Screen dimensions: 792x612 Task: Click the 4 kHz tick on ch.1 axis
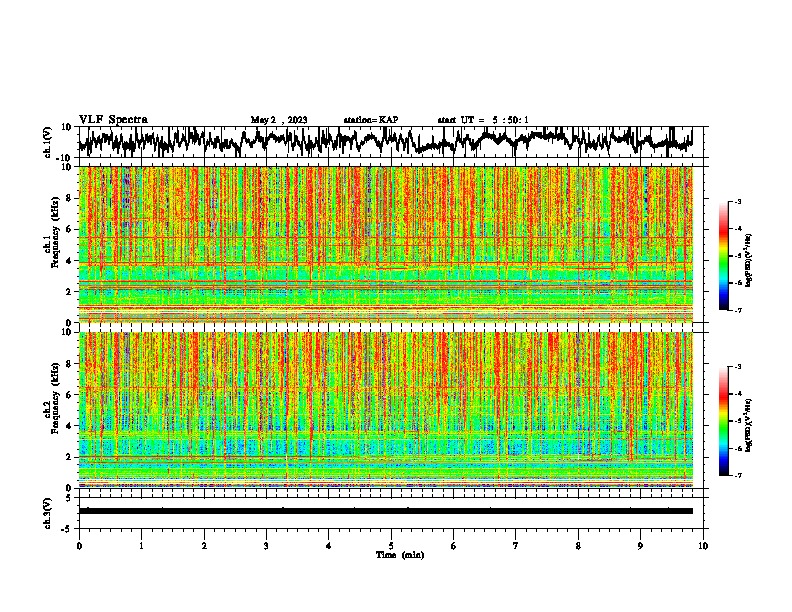(x=69, y=261)
